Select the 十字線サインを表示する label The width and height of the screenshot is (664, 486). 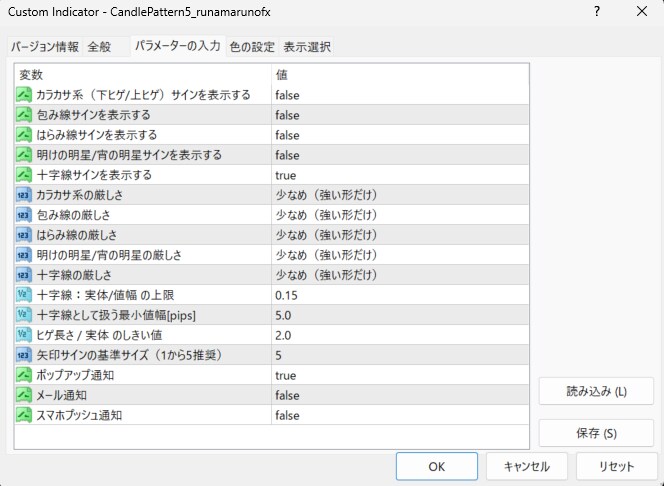tap(94, 175)
